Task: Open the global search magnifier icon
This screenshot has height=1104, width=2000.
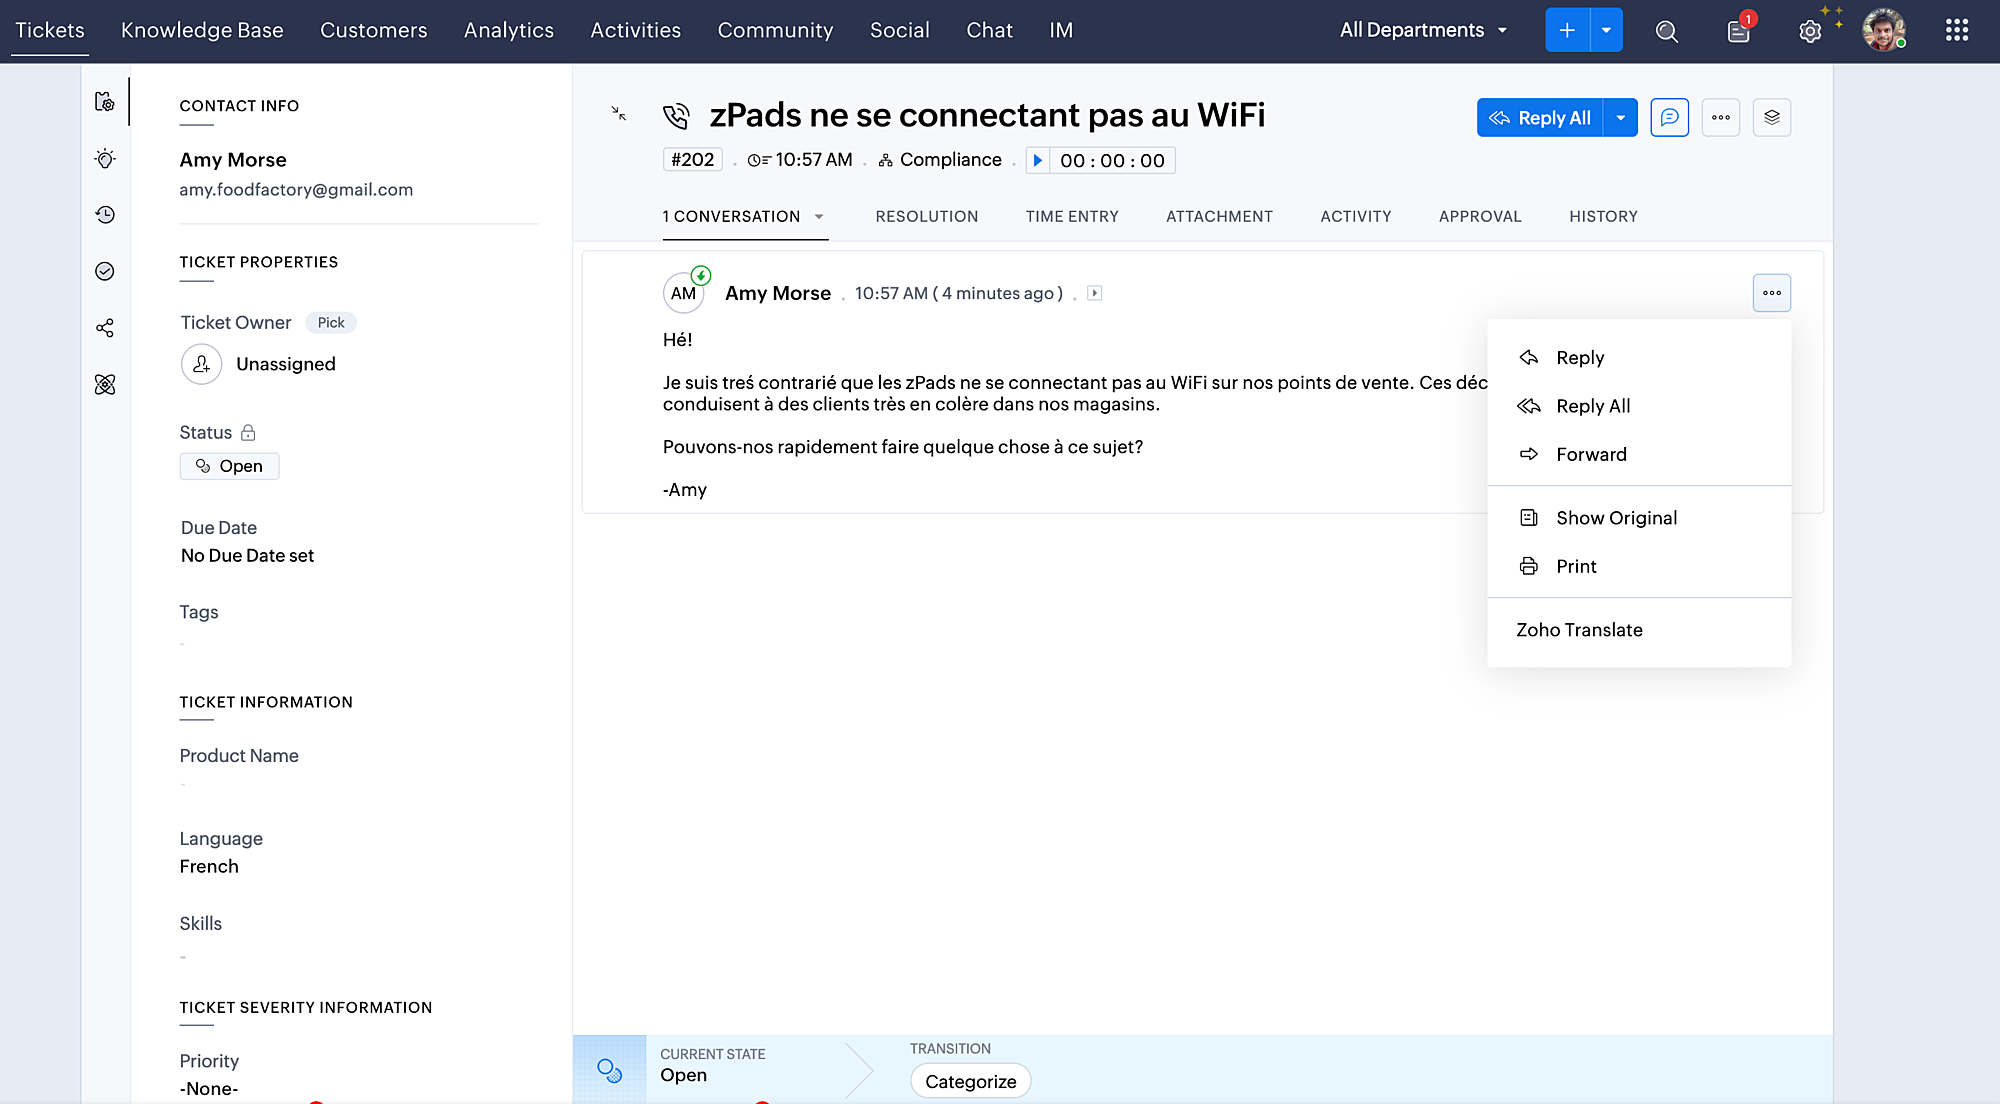Action: [x=1666, y=31]
